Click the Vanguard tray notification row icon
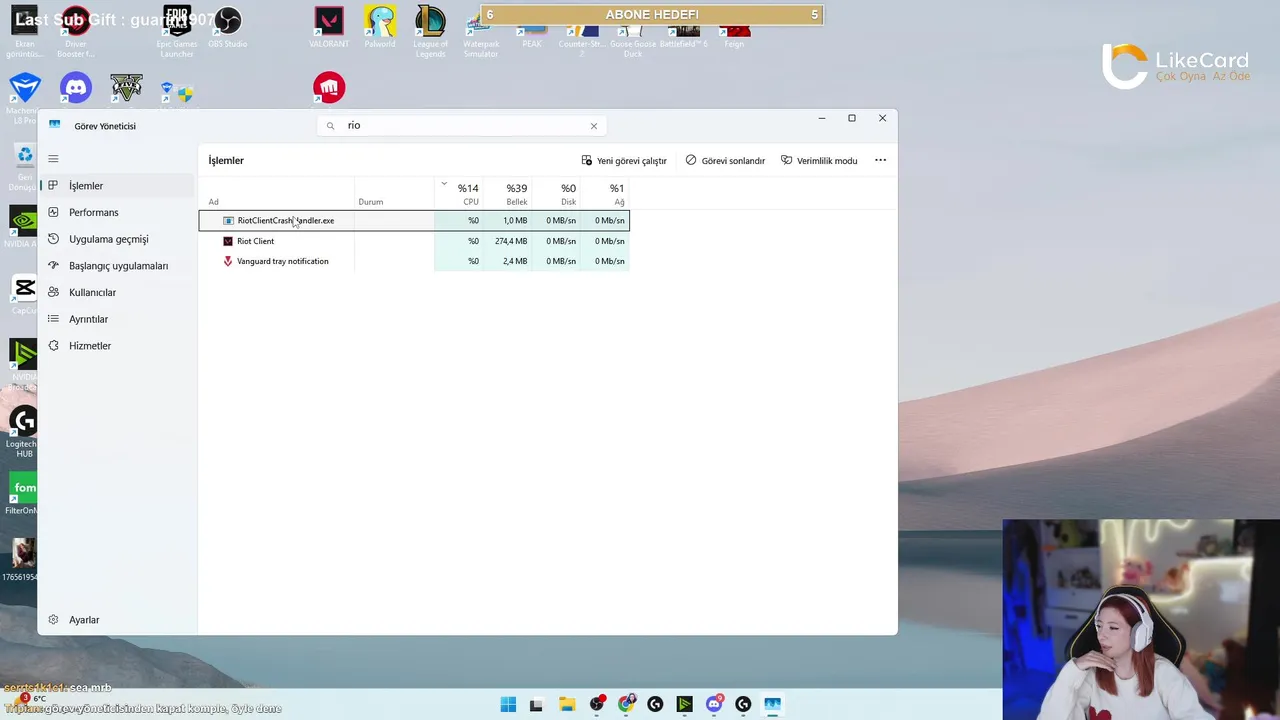 [x=228, y=261]
